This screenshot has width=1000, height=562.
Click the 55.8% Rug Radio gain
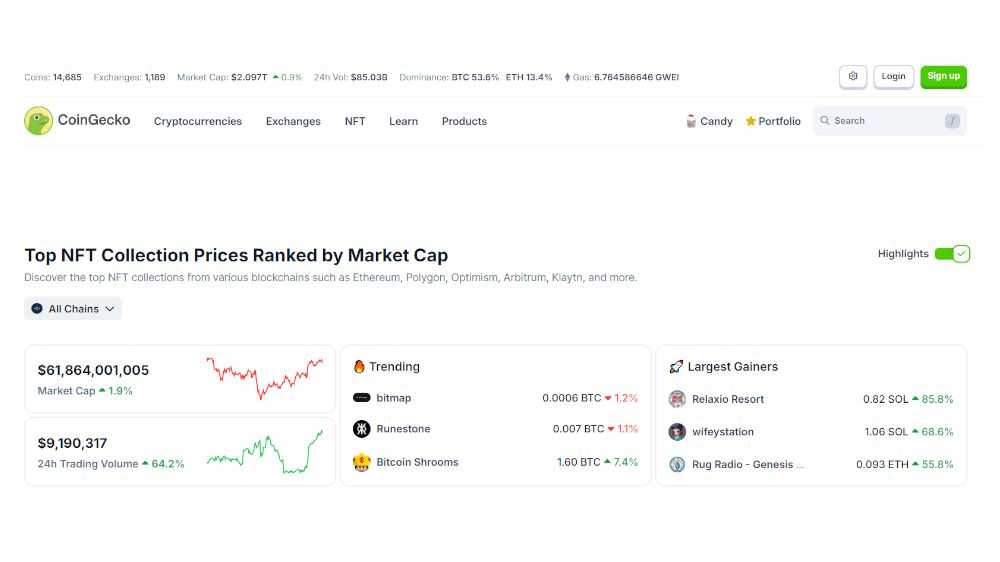932,464
